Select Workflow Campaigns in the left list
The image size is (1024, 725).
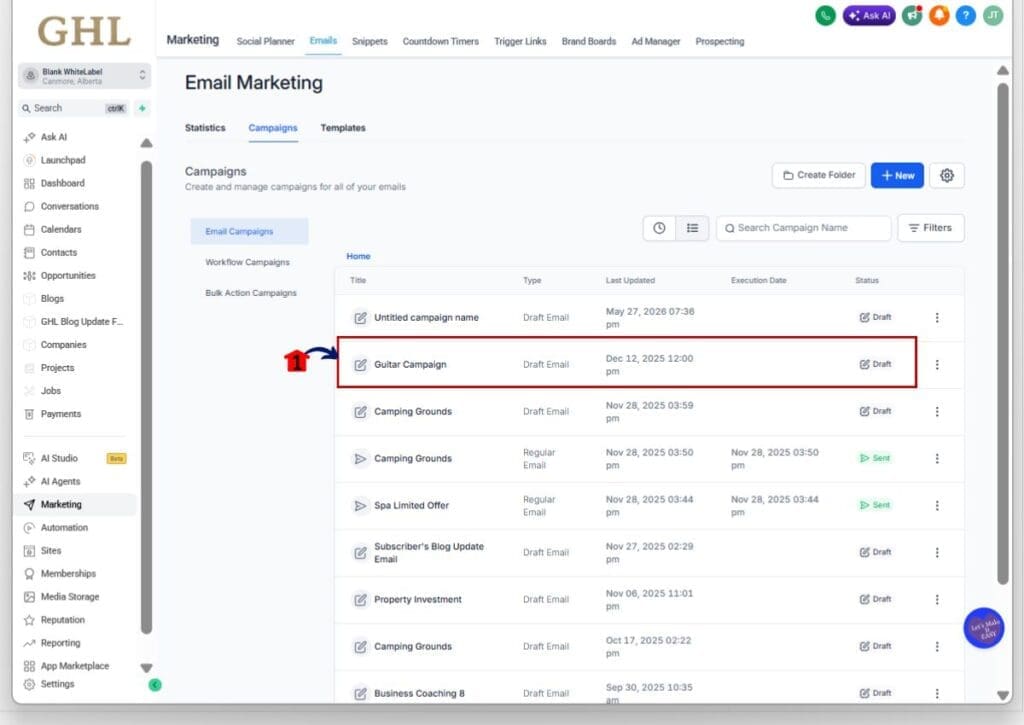pos(248,263)
